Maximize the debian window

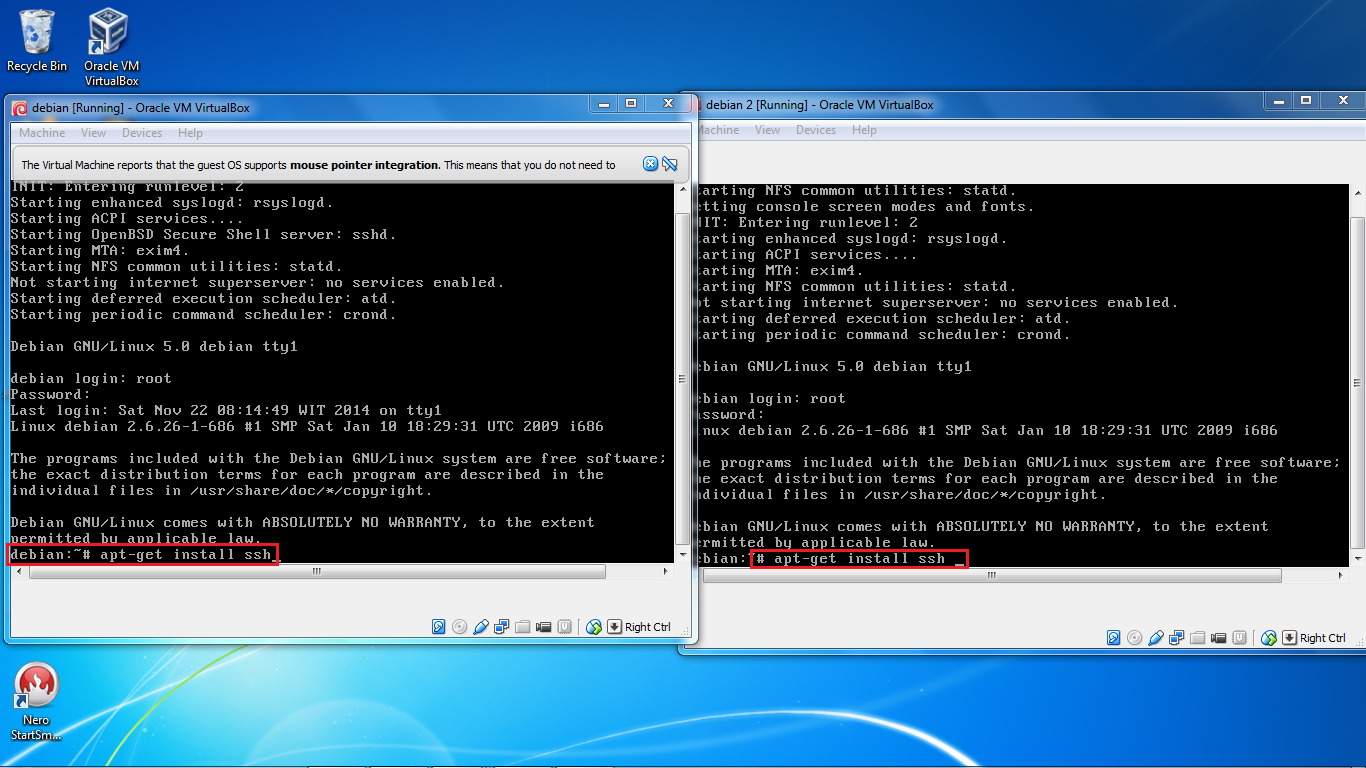click(631, 103)
